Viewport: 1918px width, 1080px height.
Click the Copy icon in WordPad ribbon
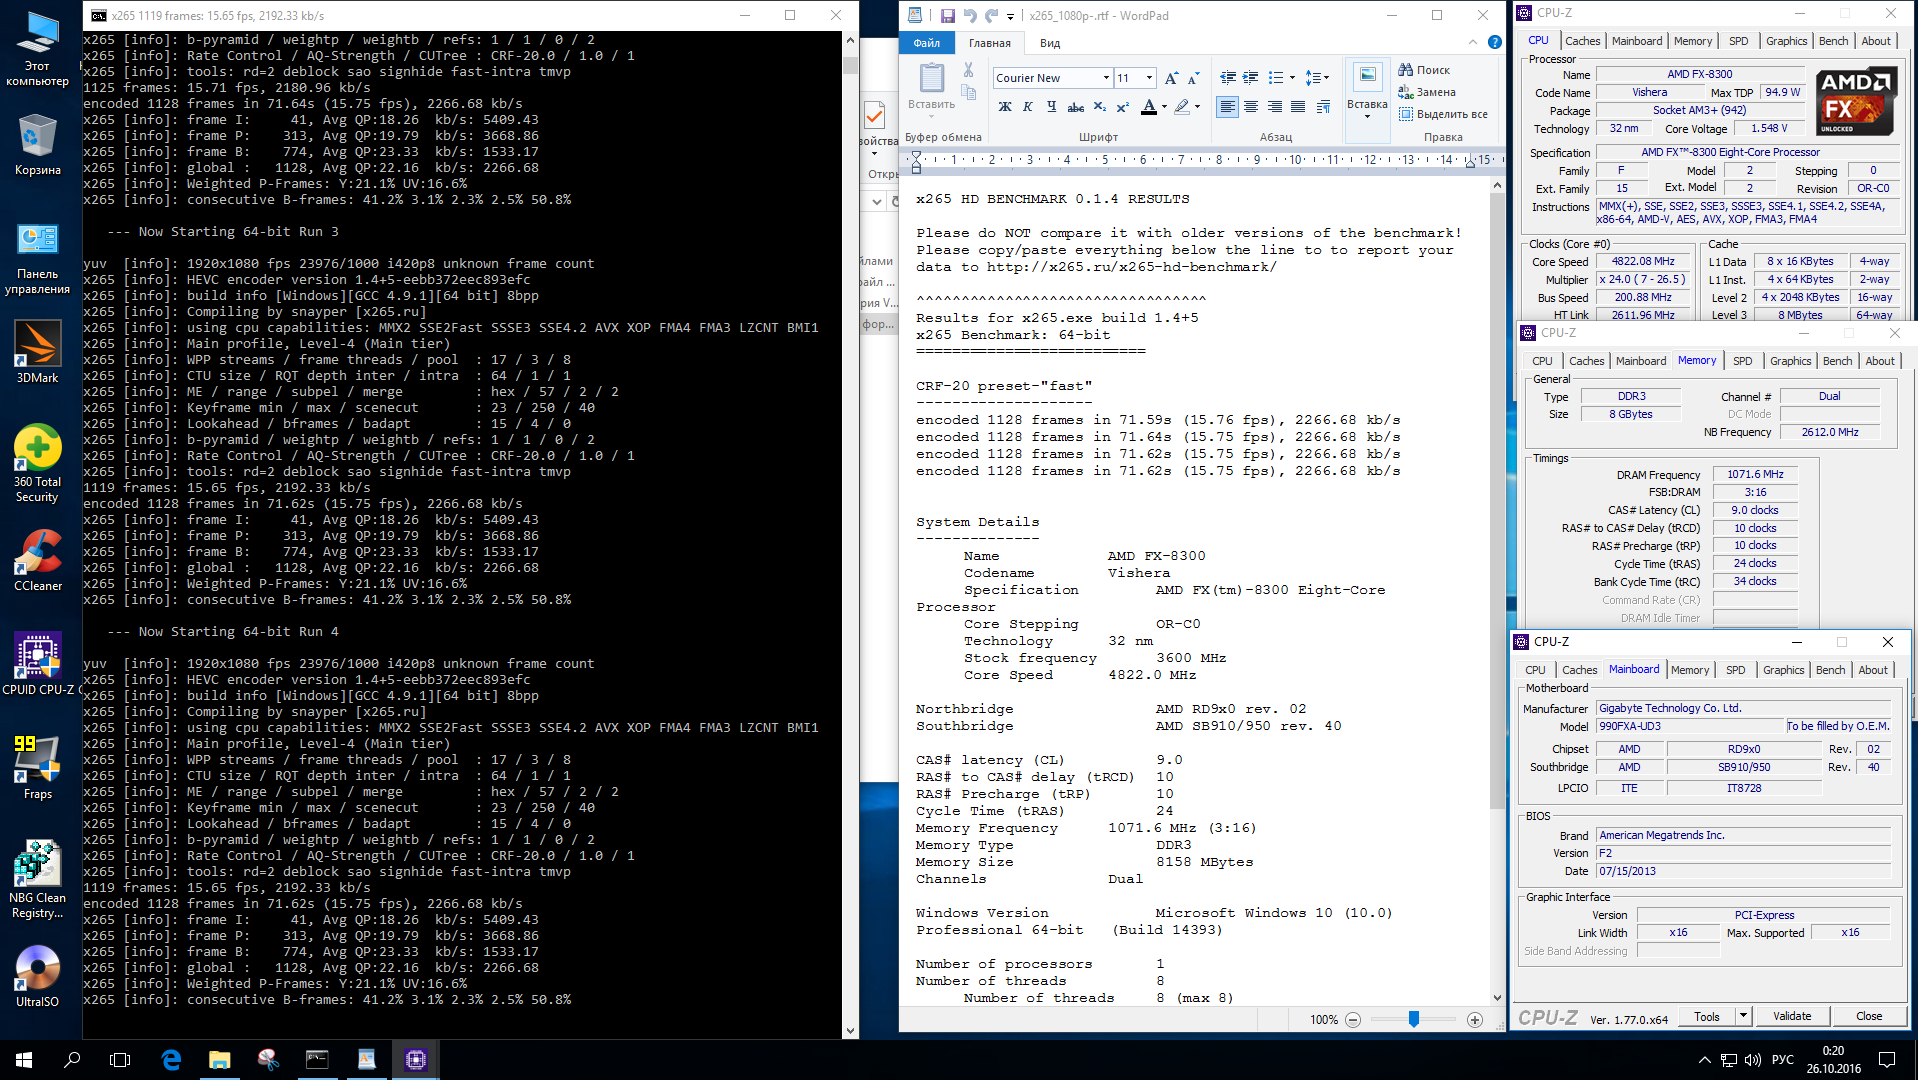point(968,92)
